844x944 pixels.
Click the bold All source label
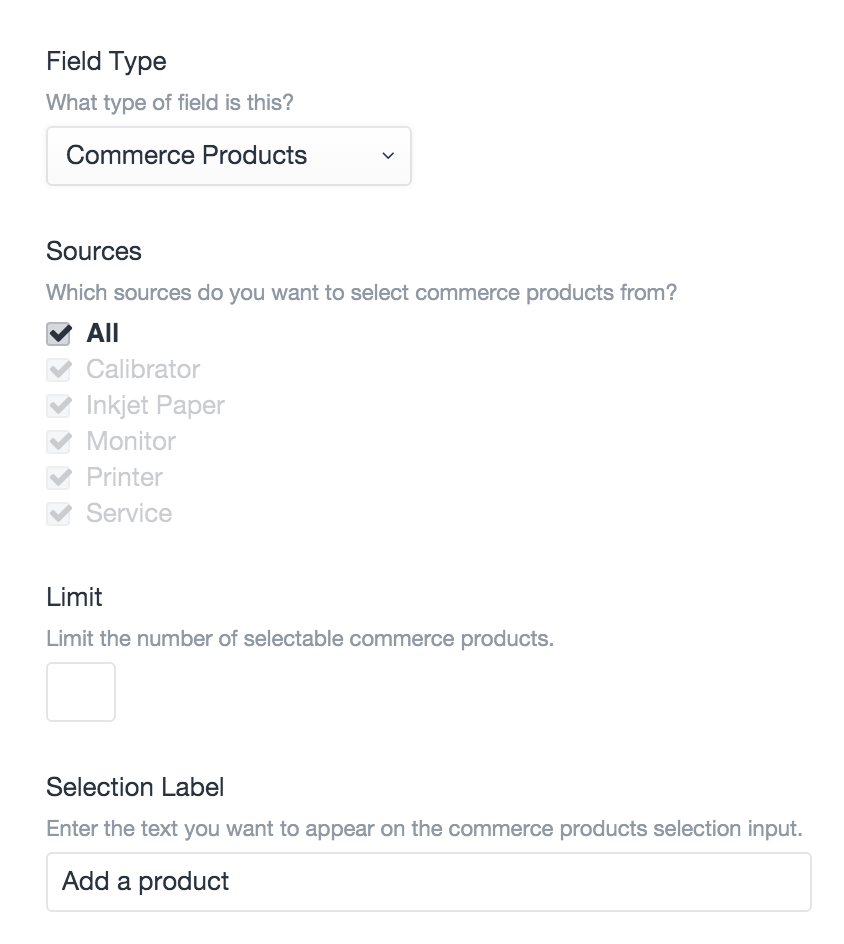(x=104, y=333)
